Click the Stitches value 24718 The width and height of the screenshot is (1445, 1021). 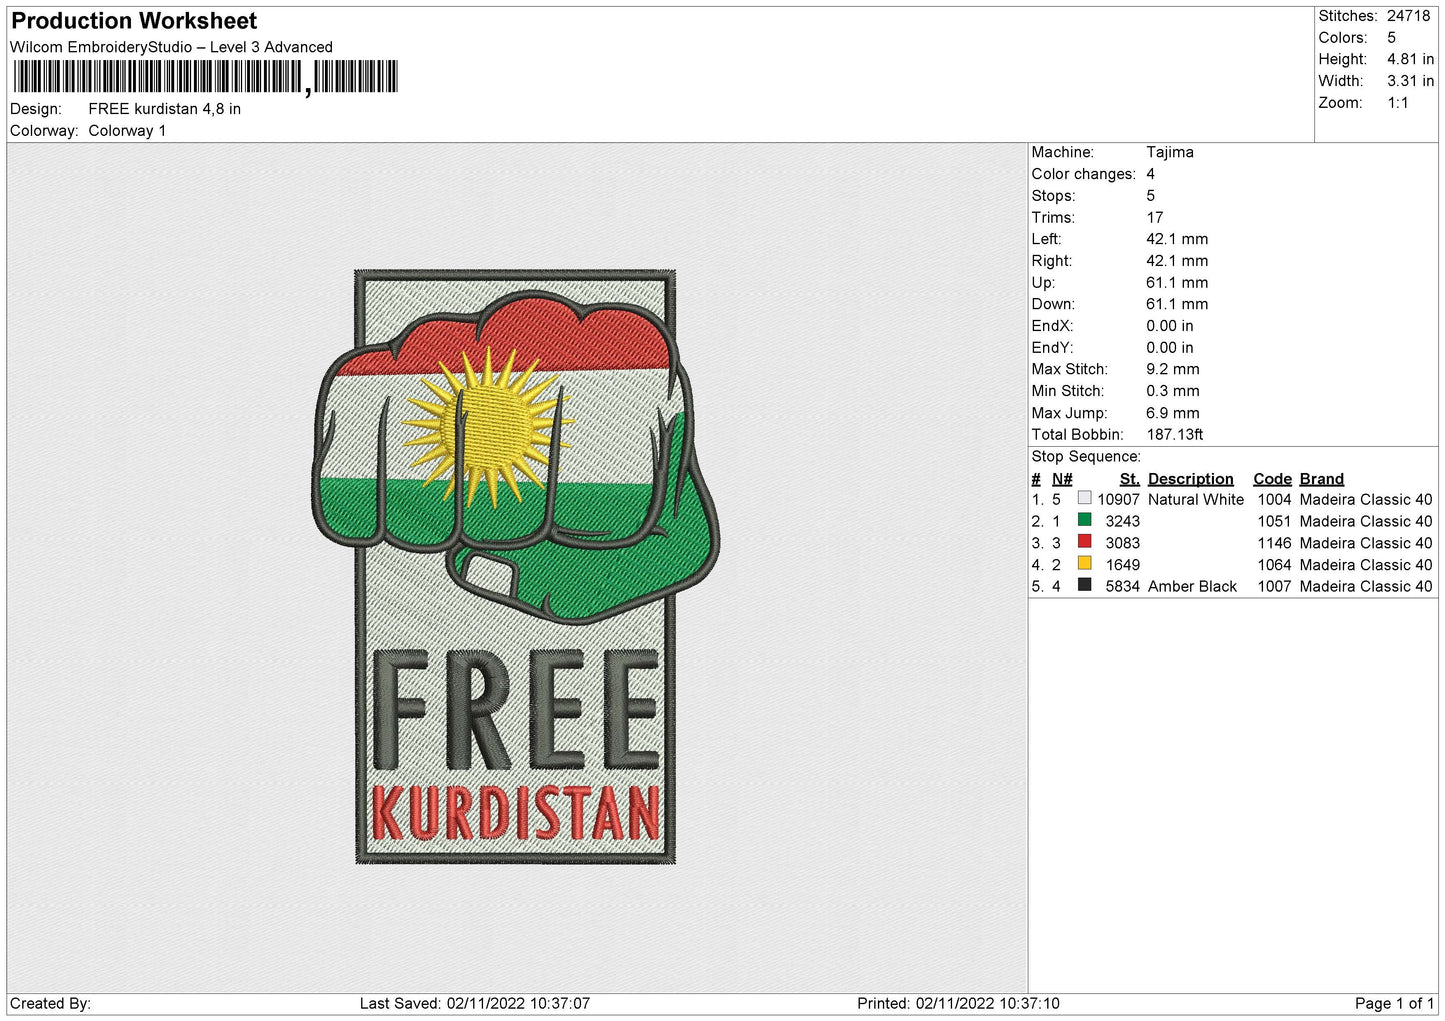[1408, 16]
